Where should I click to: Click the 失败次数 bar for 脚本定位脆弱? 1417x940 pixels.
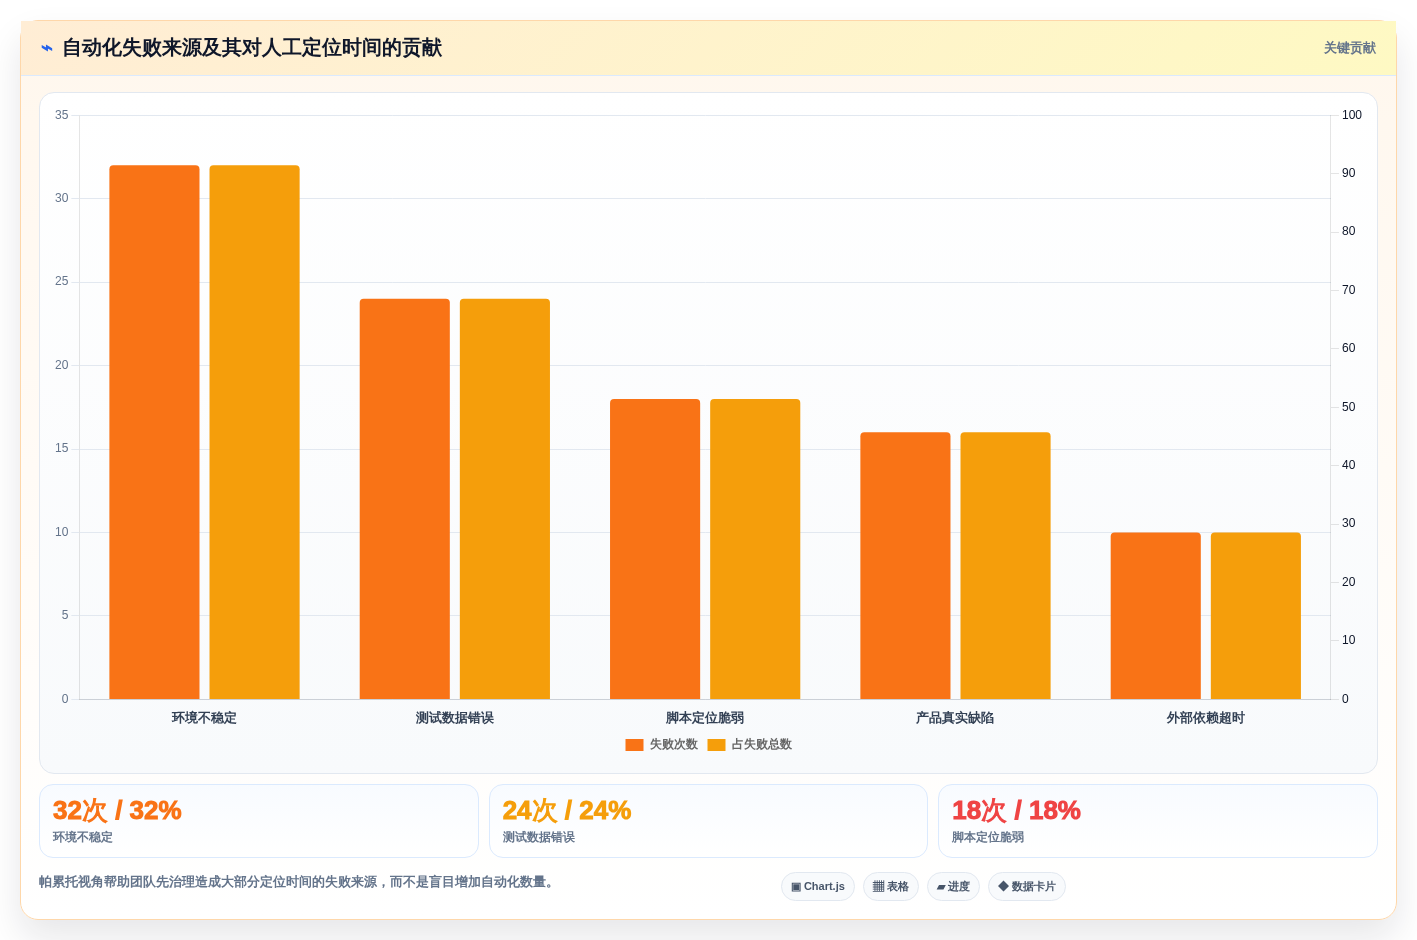[x=655, y=549]
